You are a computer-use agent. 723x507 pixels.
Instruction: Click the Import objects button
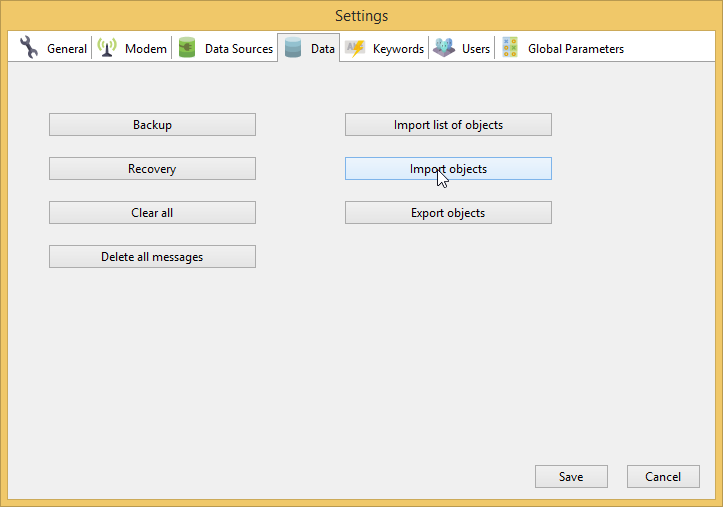(448, 169)
